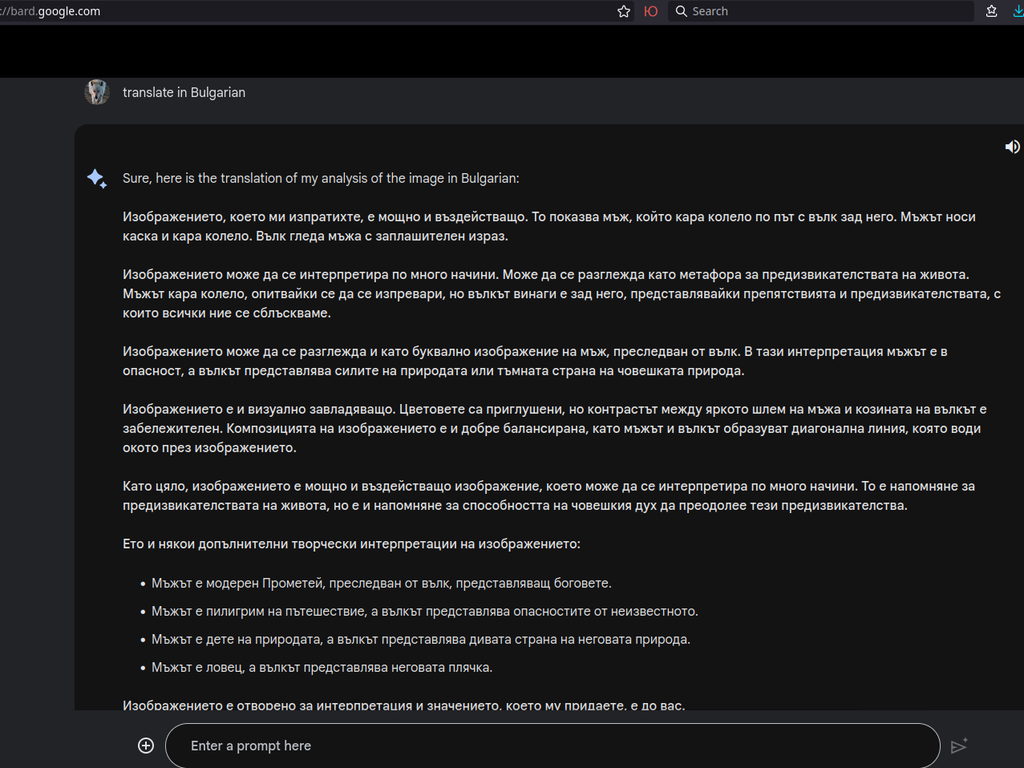The image size is (1024, 768).
Task: Click the line 'Ето и някои допълнителни'
Action: coord(351,544)
